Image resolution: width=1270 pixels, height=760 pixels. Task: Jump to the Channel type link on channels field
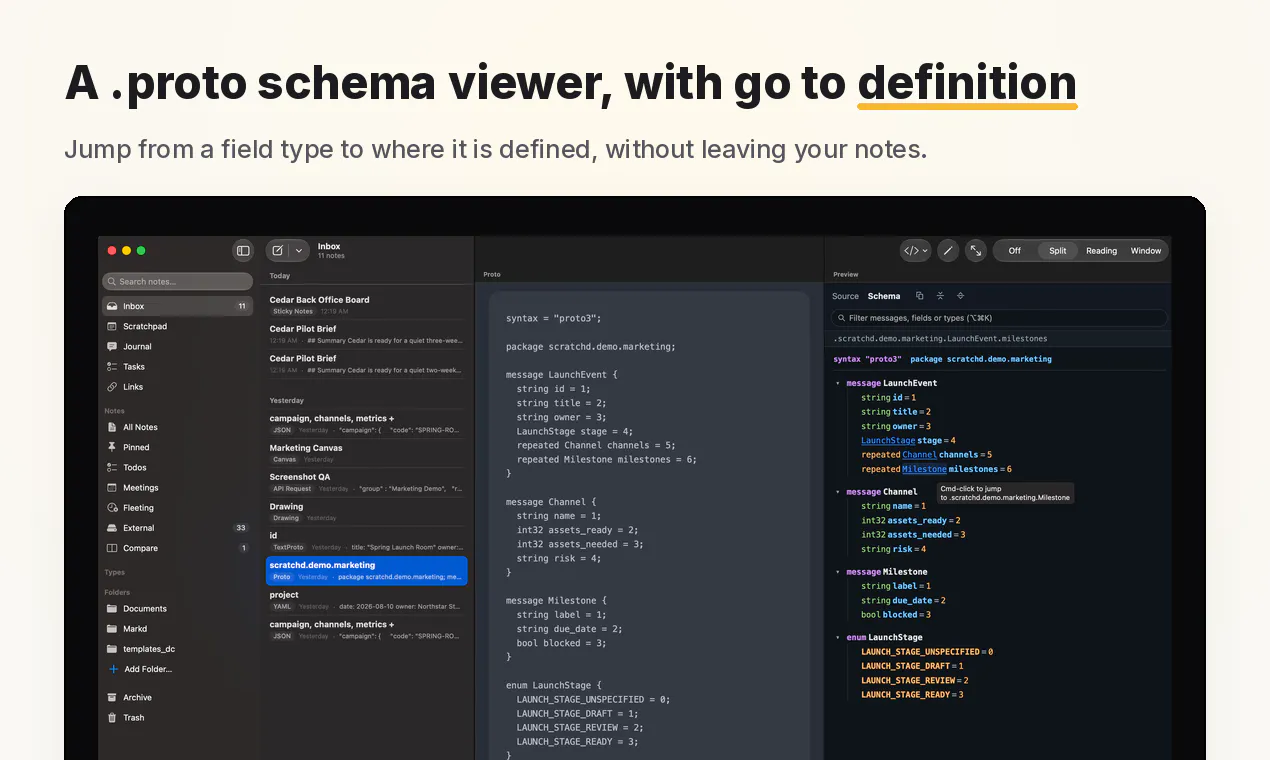[x=920, y=455]
